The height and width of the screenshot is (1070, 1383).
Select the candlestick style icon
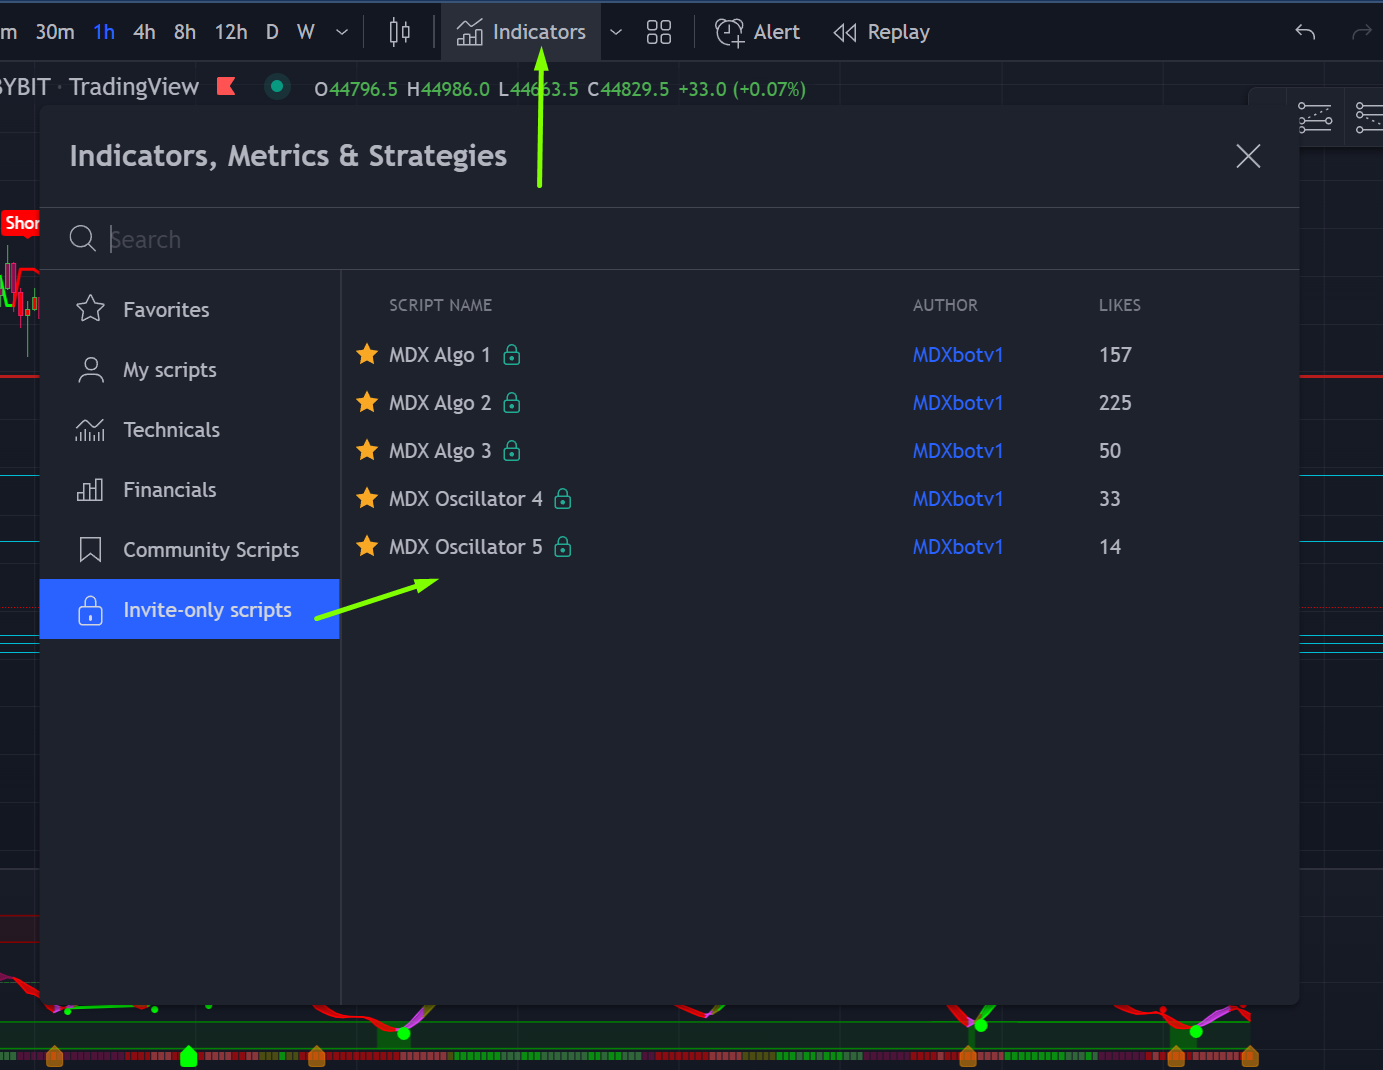(x=399, y=31)
